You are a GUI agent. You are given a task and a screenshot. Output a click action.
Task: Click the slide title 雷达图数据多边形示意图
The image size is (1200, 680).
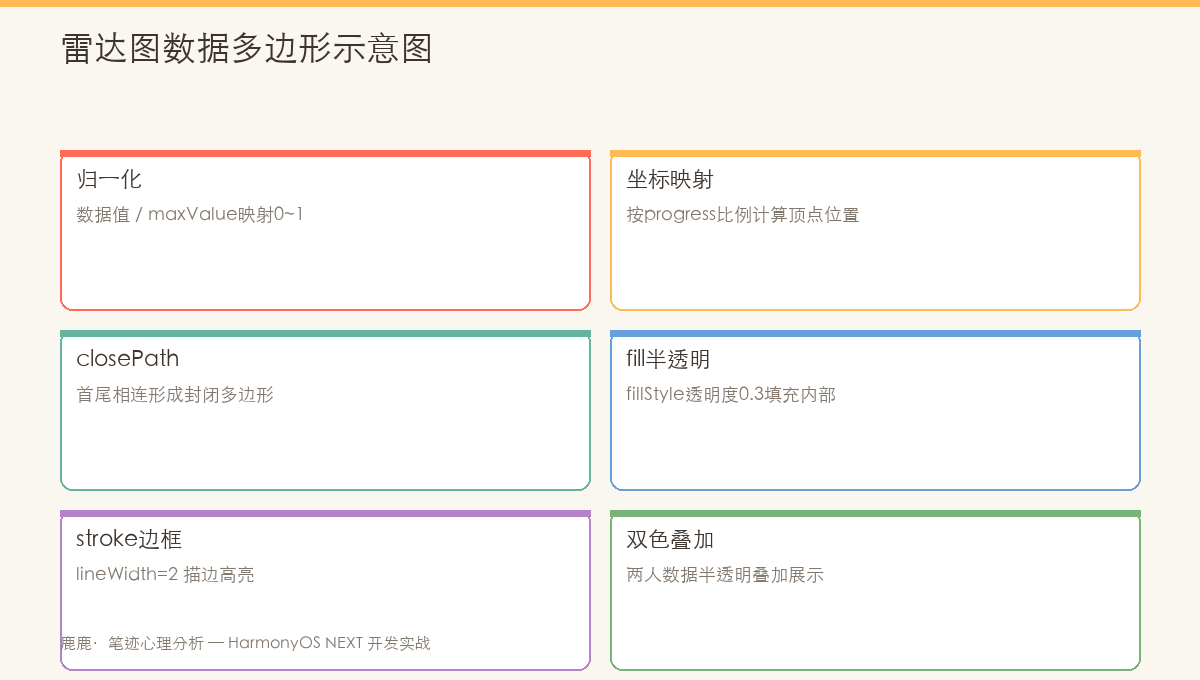click(247, 48)
